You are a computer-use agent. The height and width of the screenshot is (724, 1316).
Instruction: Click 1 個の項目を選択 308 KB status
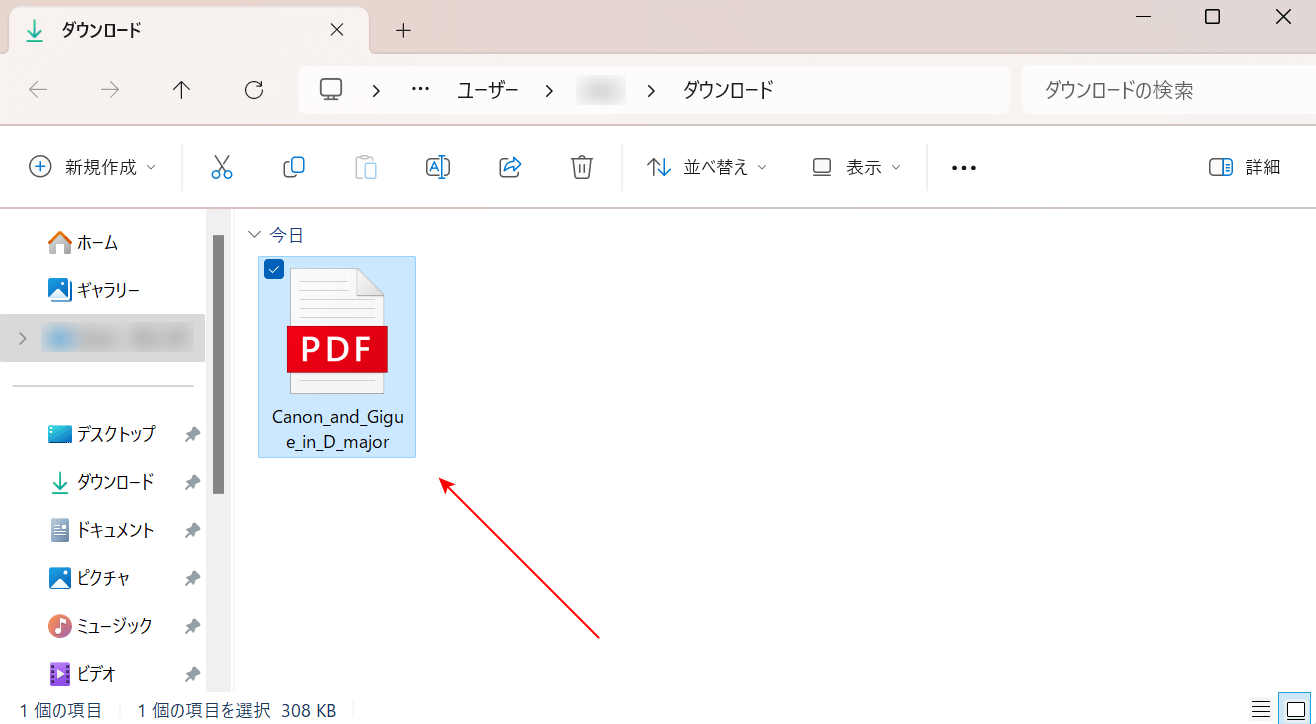coord(236,710)
